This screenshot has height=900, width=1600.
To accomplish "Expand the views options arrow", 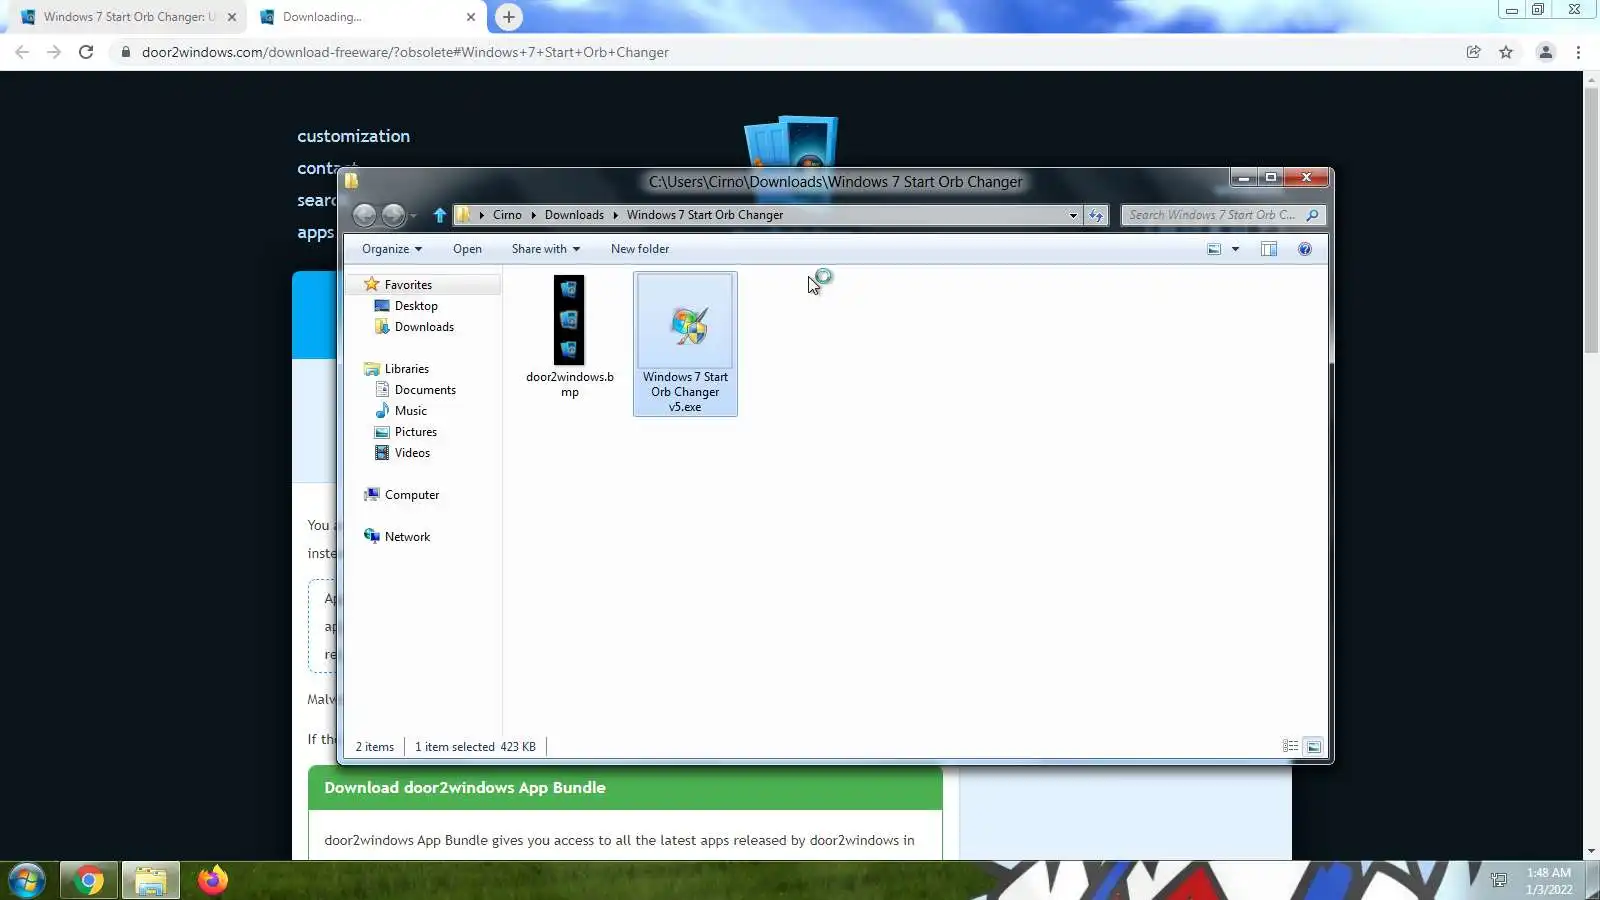I will point(1236,249).
